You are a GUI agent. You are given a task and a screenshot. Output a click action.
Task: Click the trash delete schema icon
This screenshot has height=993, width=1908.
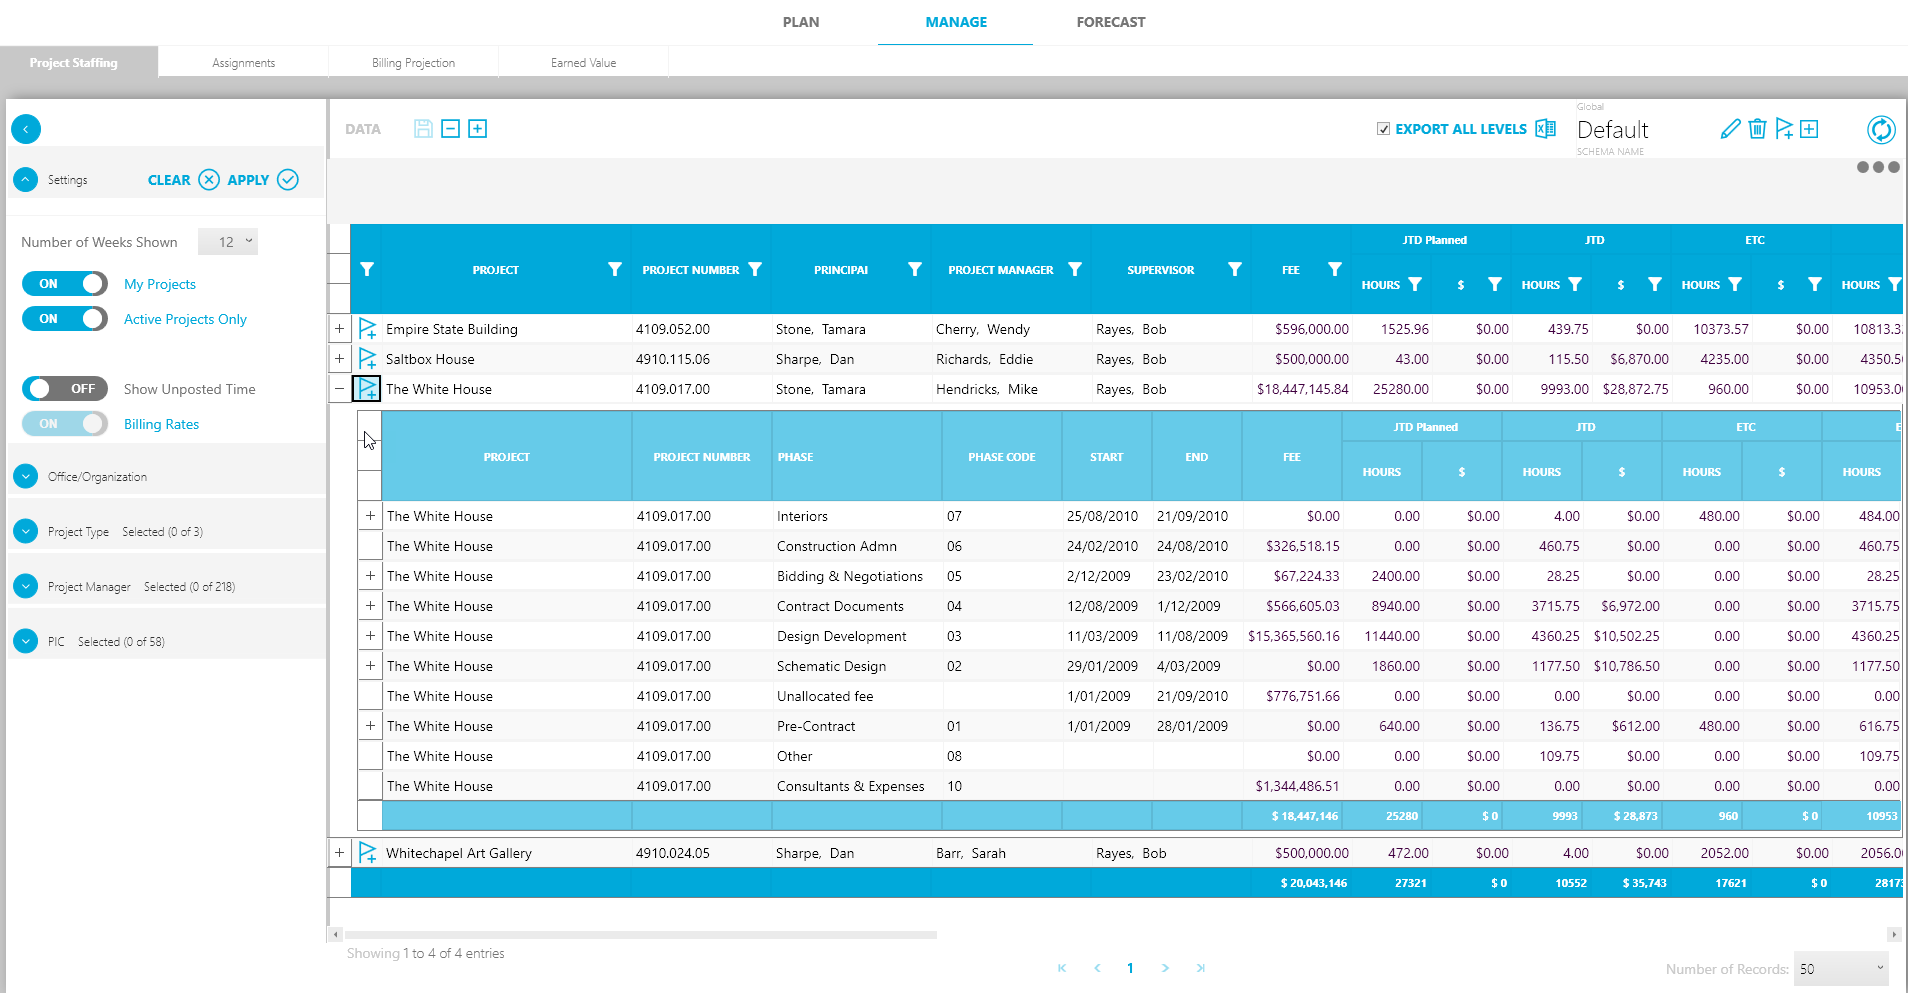[x=1757, y=129]
